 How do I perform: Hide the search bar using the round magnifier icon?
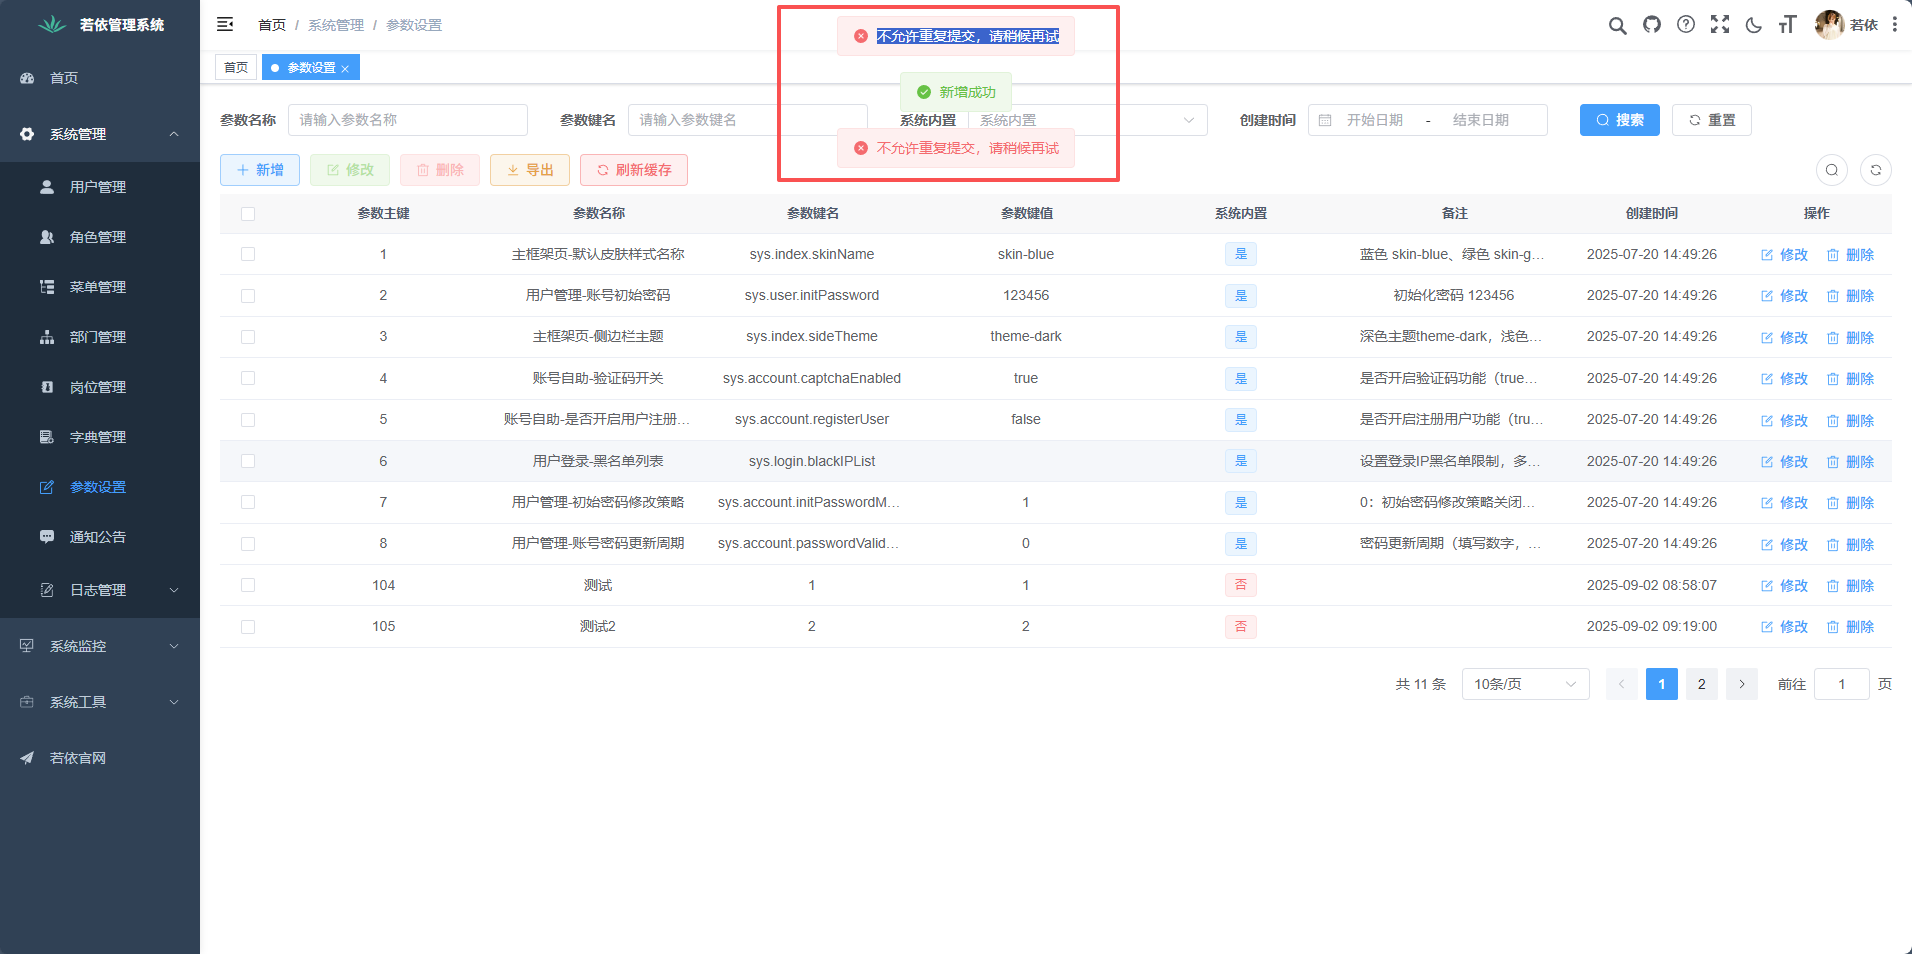[x=1832, y=170]
